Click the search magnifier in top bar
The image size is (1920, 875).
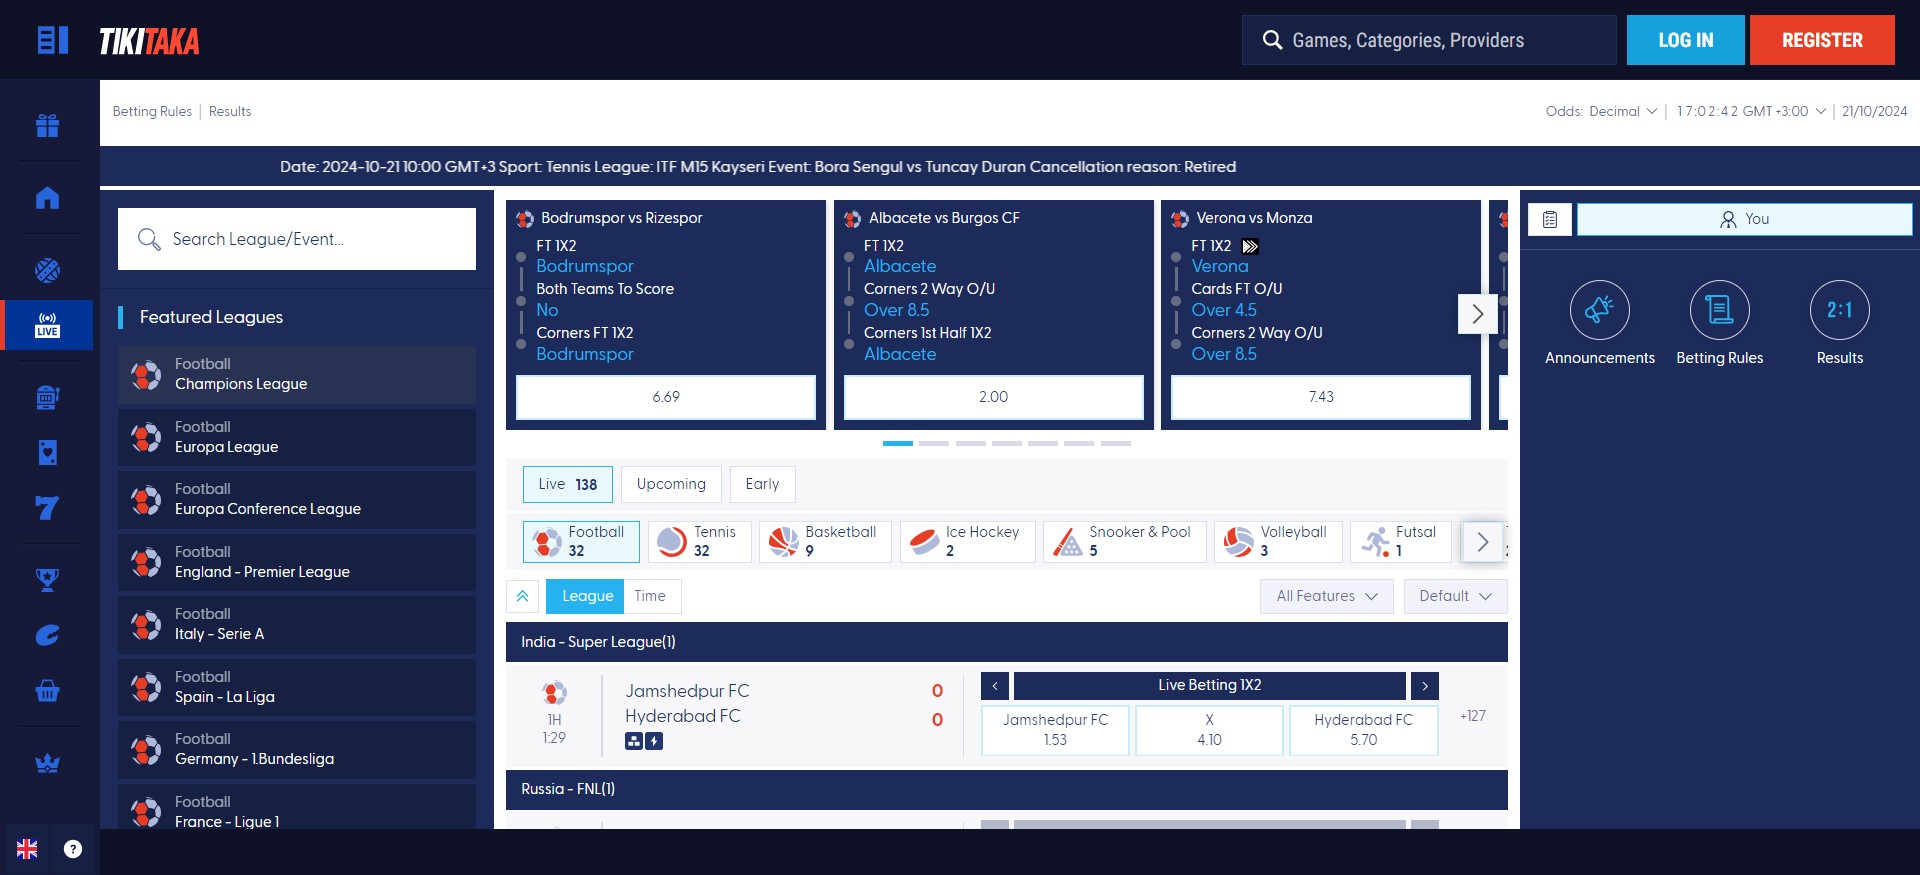tap(1272, 40)
